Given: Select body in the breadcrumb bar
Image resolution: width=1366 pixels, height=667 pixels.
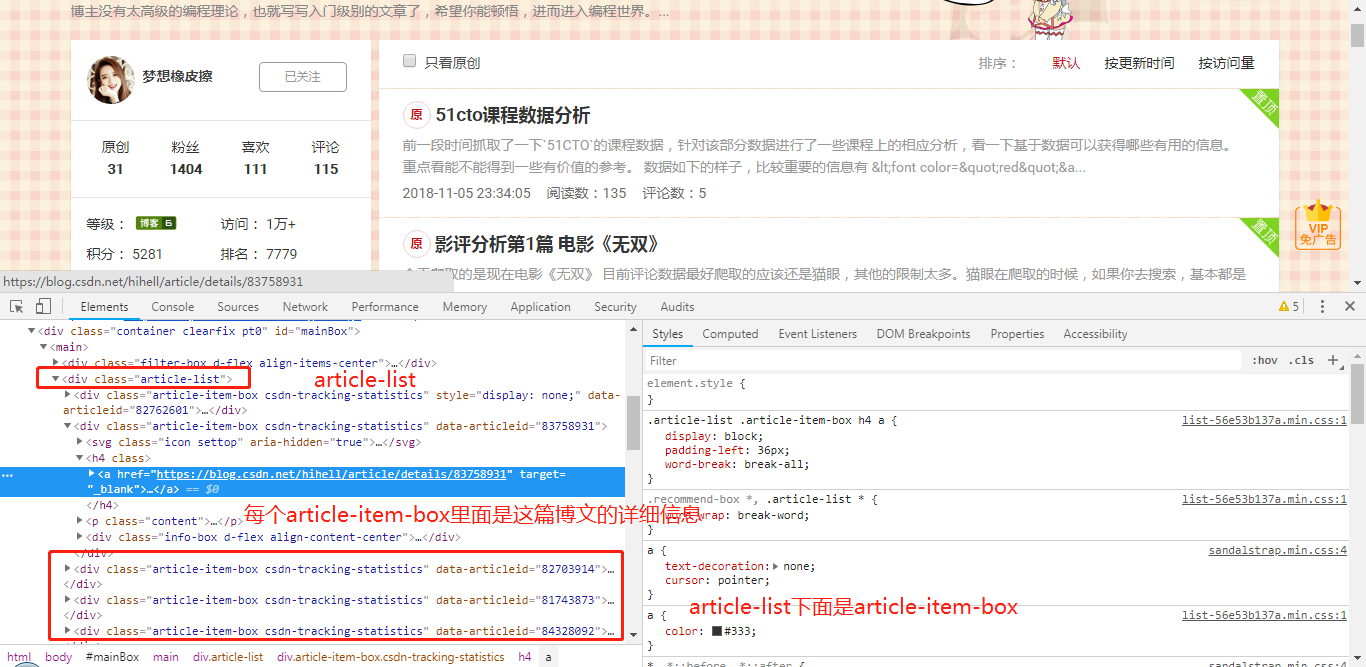Looking at the screenshot, I should point(59,657).
